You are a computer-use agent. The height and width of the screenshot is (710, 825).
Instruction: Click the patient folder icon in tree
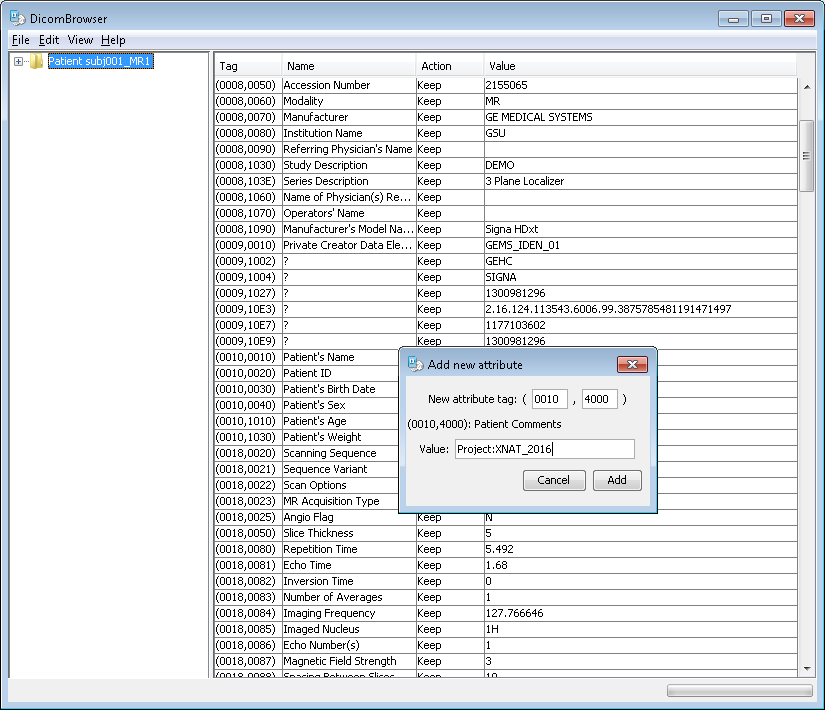pyautogui.click(x=37, y=62)
